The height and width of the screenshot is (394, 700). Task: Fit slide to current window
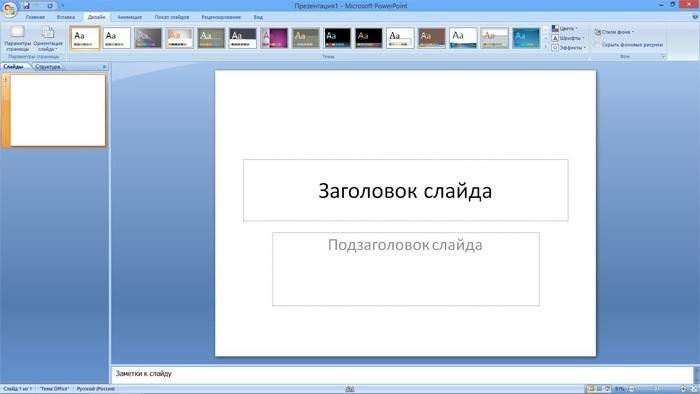[694, 389]
